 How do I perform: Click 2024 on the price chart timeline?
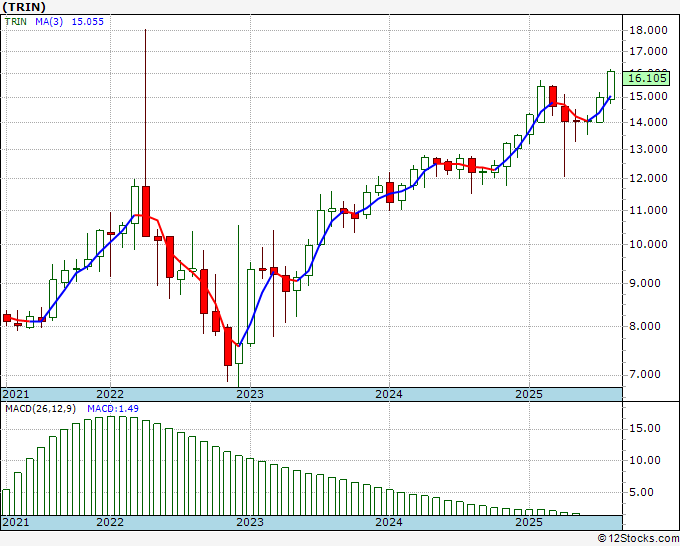click(389, 394)
